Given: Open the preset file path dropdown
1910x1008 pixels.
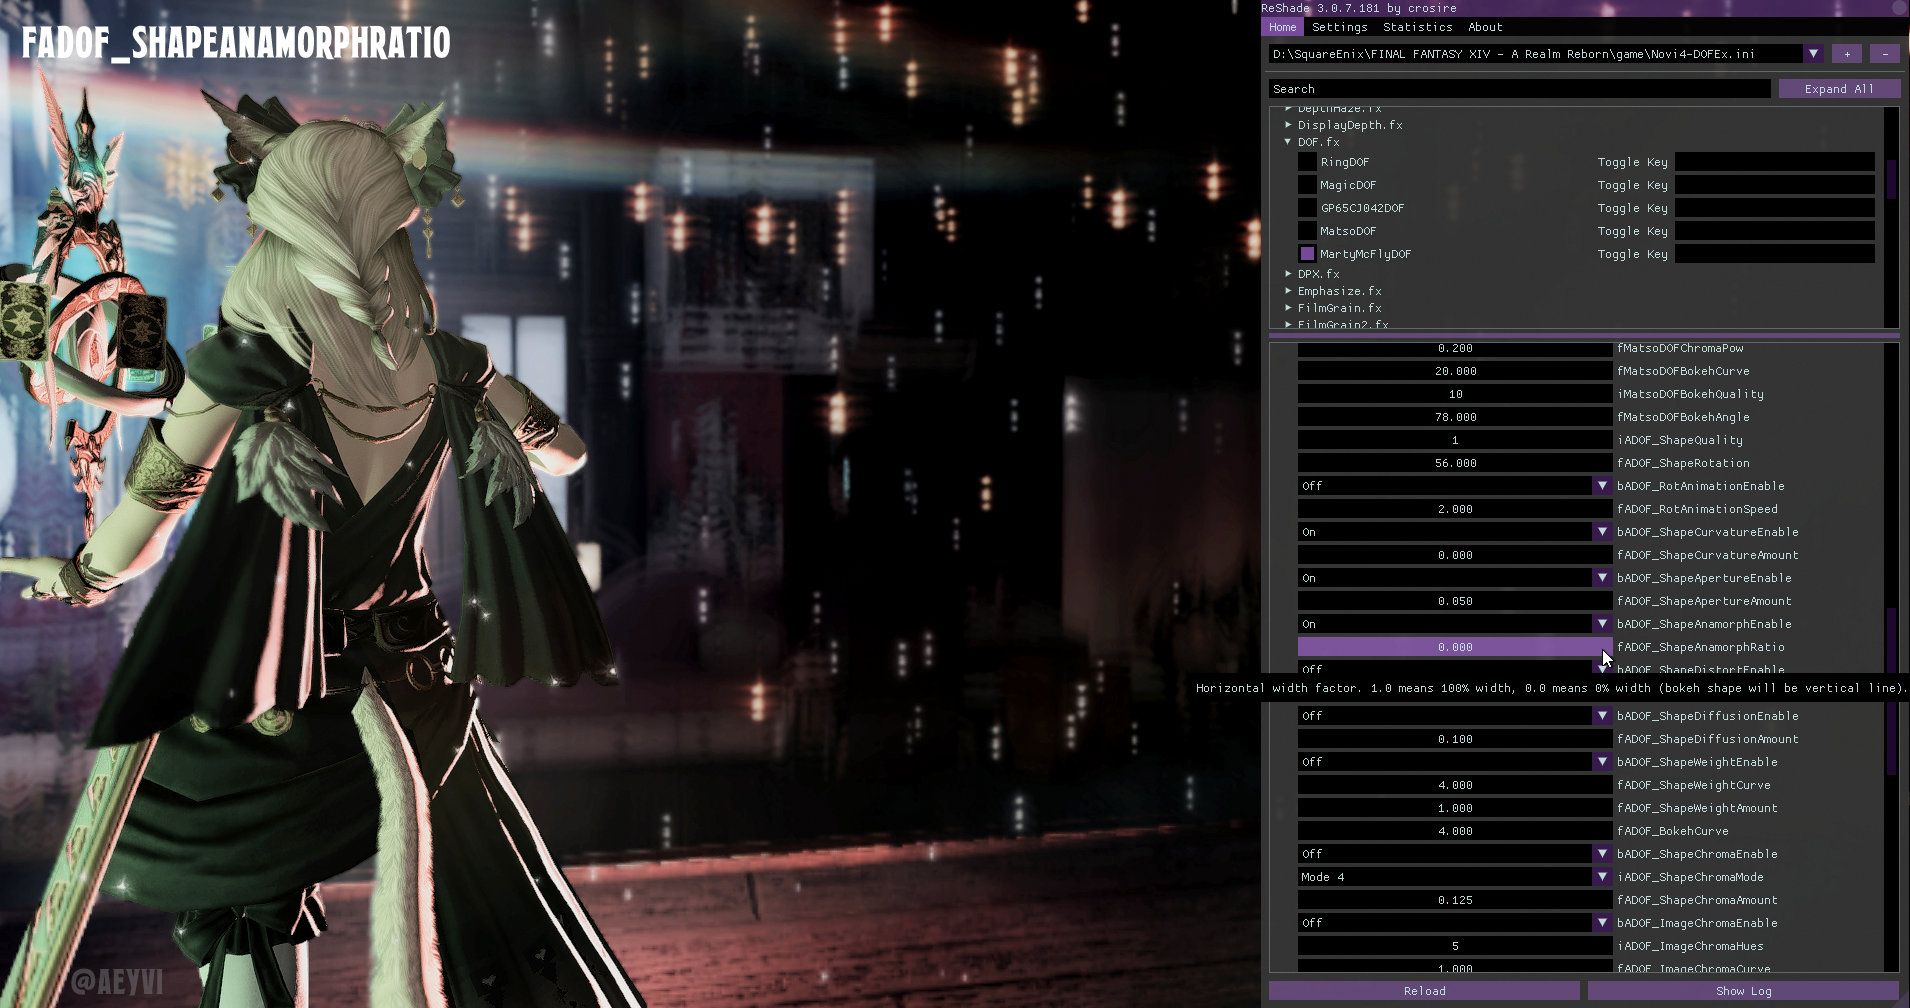Looking at the screenshot, I should coord(1812,54).
